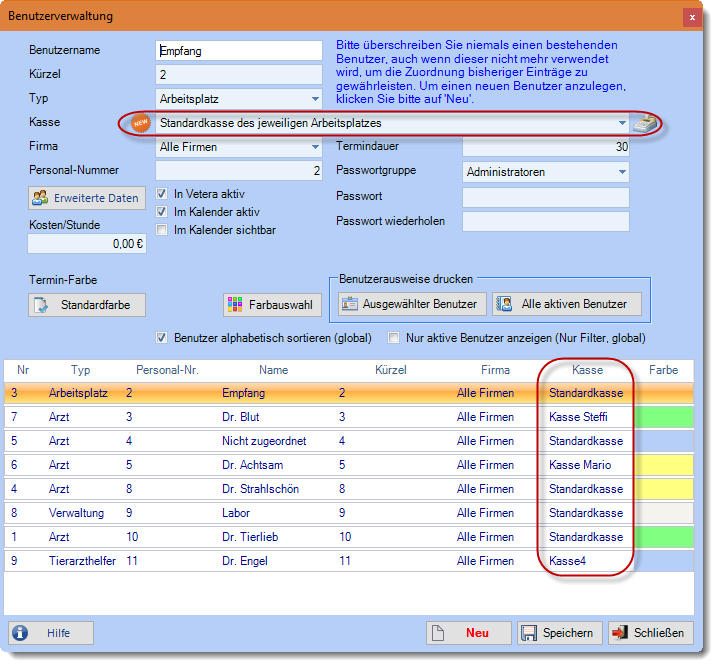Image resolution: width=718 pixels, height=667 pixels.
Task: Create a new user with Neu
Action: click(x=468, y=633)
